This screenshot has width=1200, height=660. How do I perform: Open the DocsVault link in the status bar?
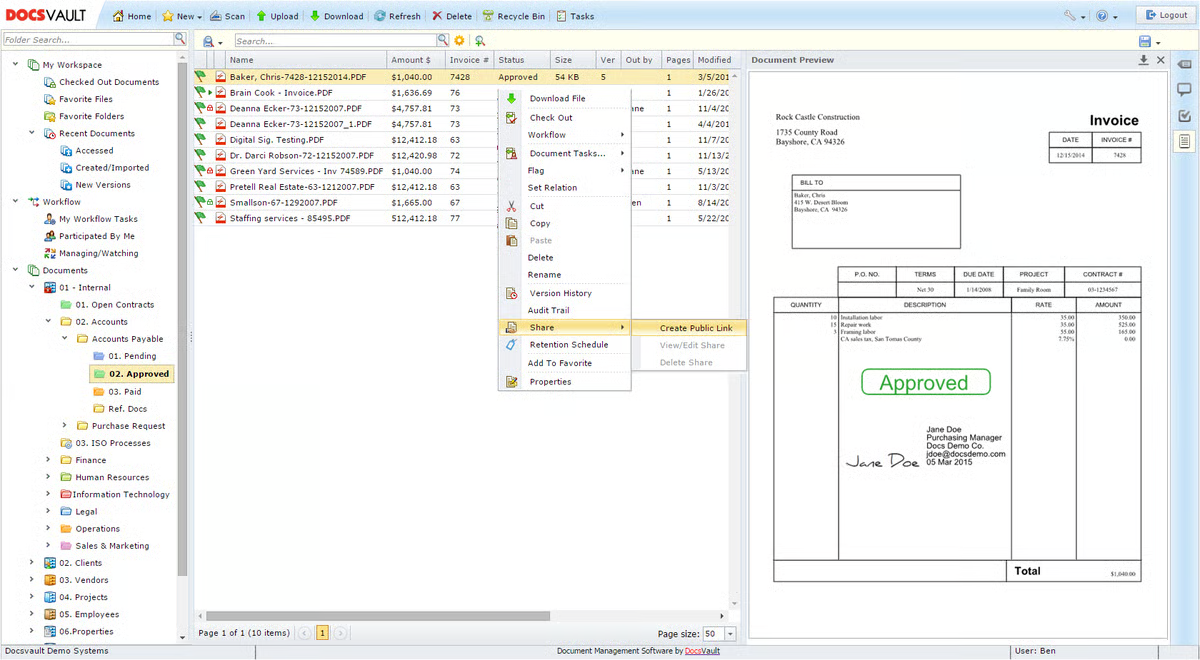[700, 650]
